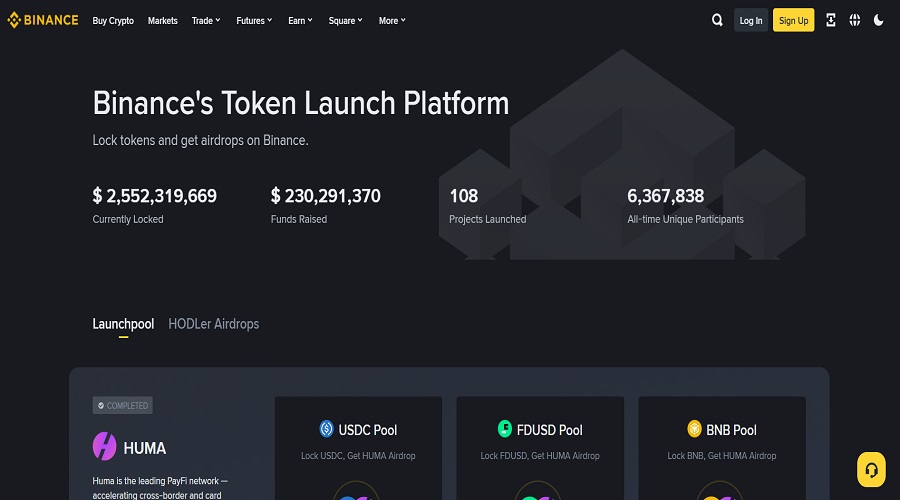Image resolution: width=900 pixels, height=500 pixels.
Task: Open the search magnifier icon
Action: coord(717,20)
